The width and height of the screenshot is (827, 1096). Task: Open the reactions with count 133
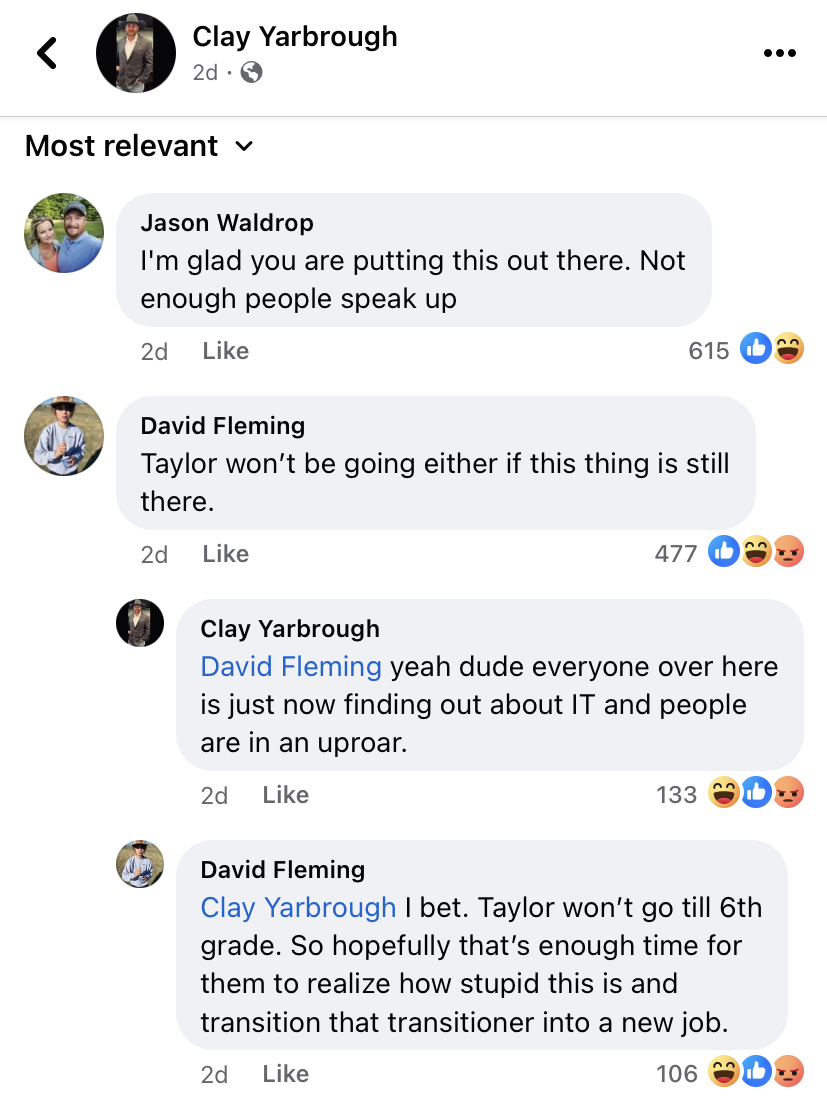[730, 793]
